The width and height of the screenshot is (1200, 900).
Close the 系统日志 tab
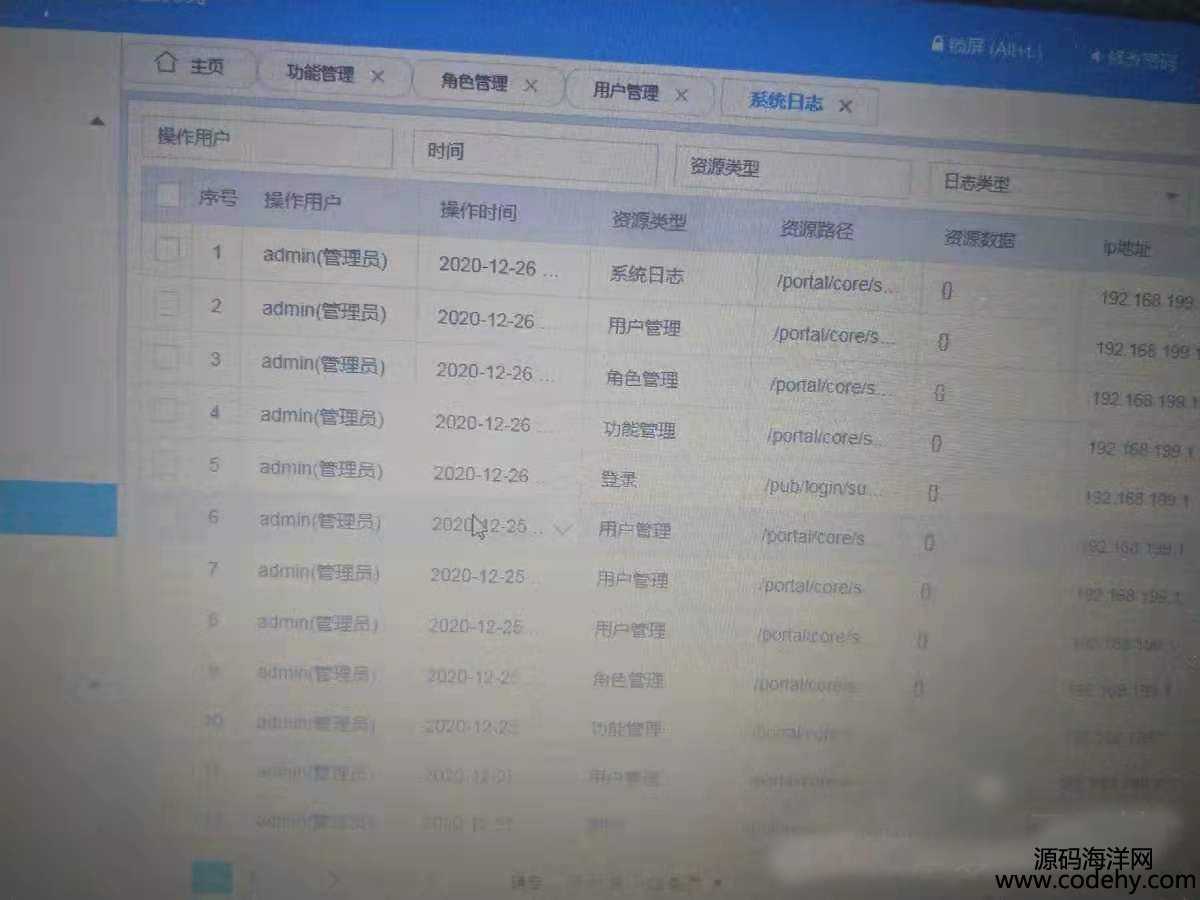(846, 106)
